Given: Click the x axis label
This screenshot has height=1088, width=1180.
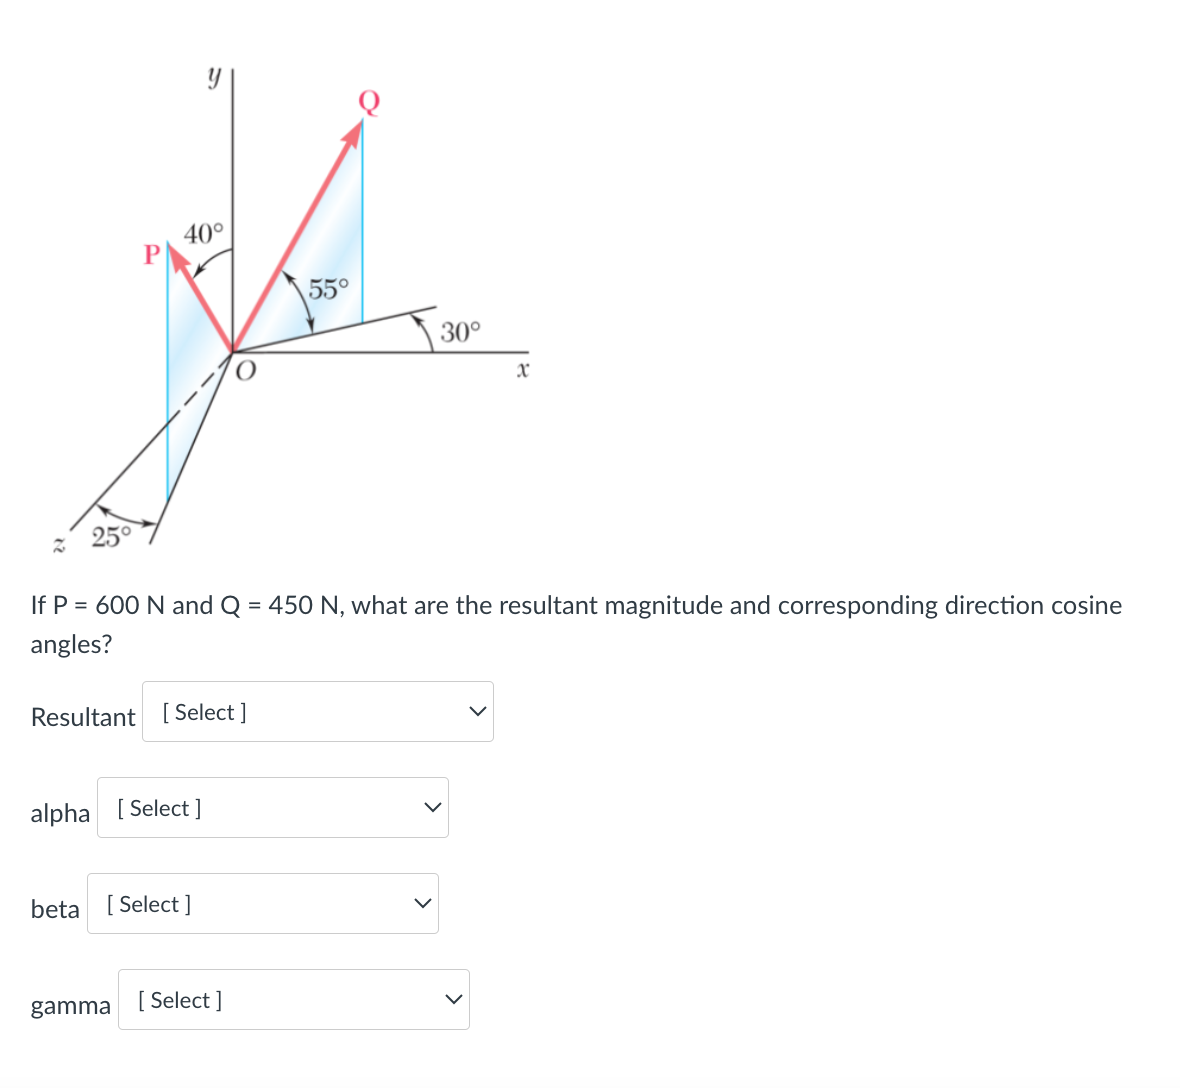Looking at the screenshot, I should coord(523,370).
